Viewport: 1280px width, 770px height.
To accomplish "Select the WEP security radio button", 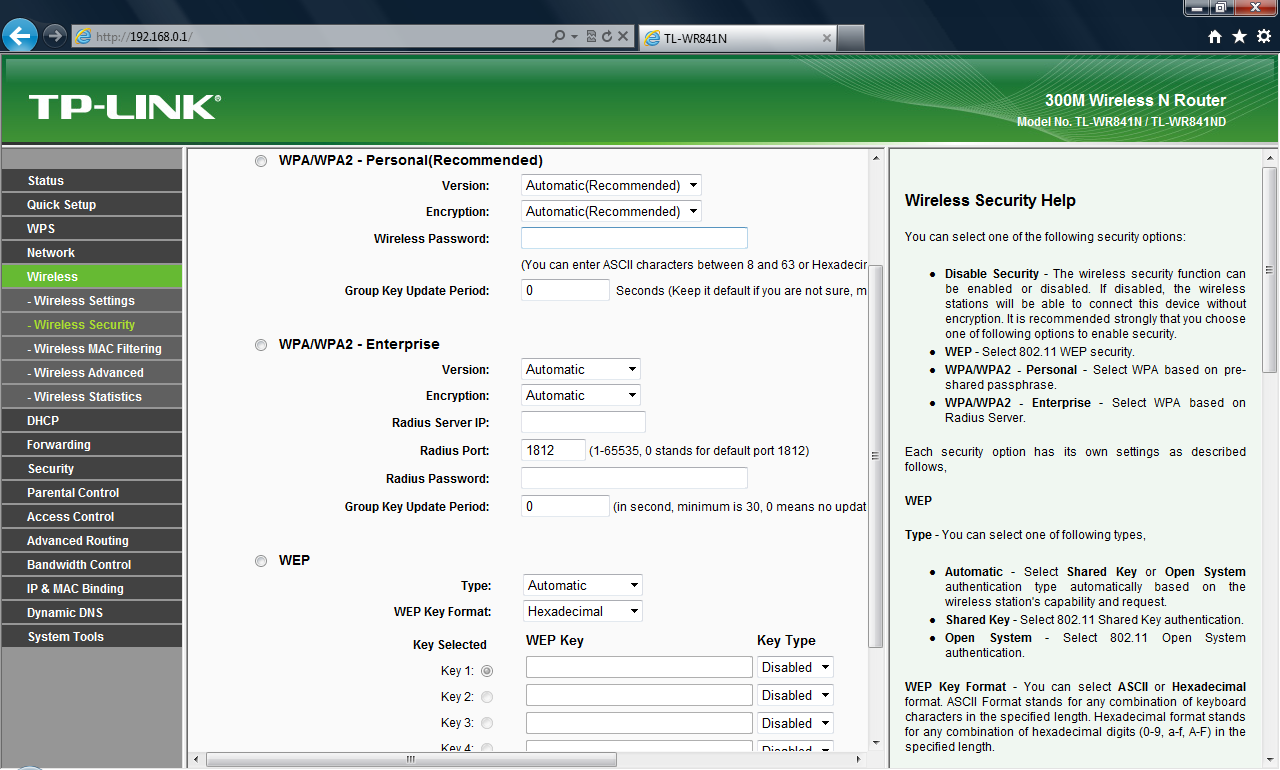I will point(261,561).
